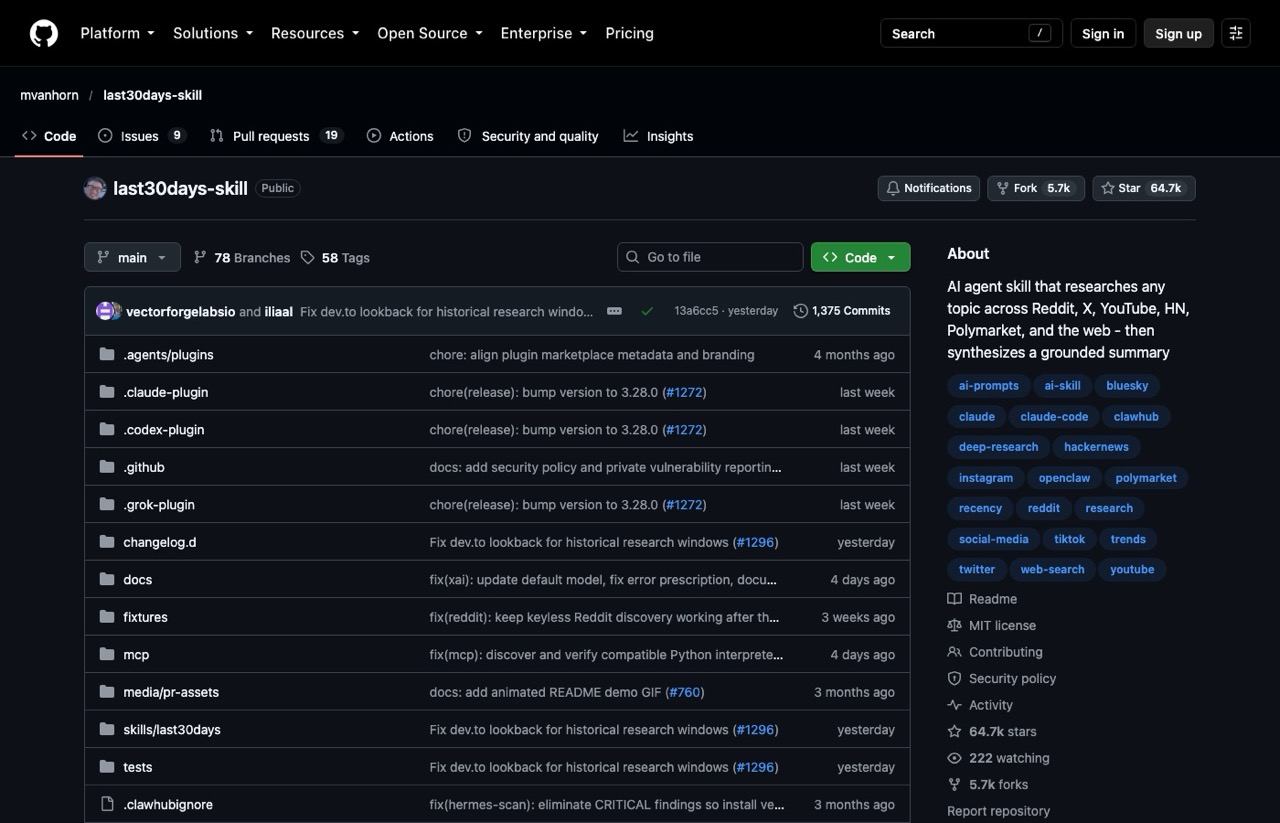
Task: Fork the repository
Action: [x=1036, y=188]
